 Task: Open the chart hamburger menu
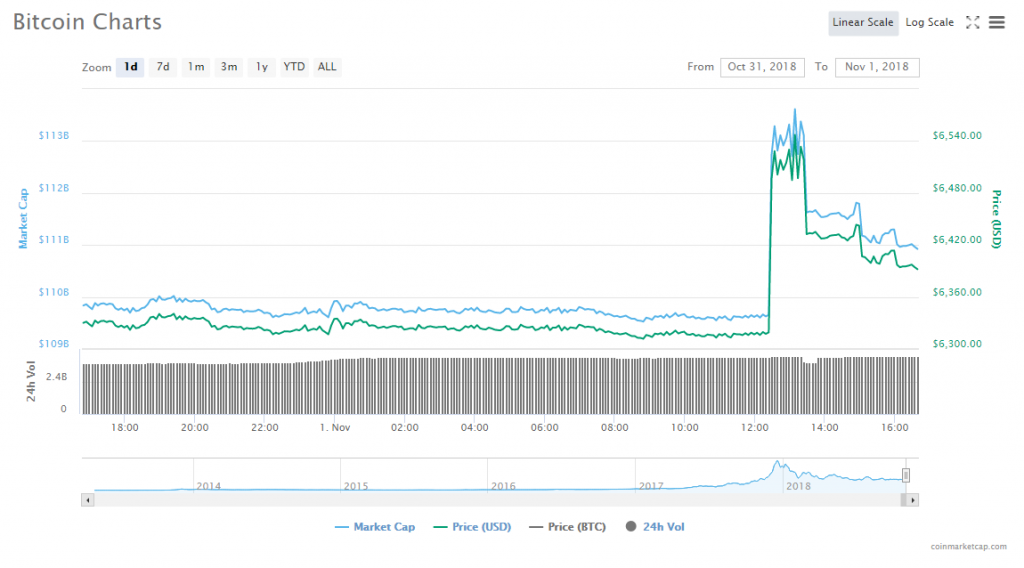(x=996, y=22)
